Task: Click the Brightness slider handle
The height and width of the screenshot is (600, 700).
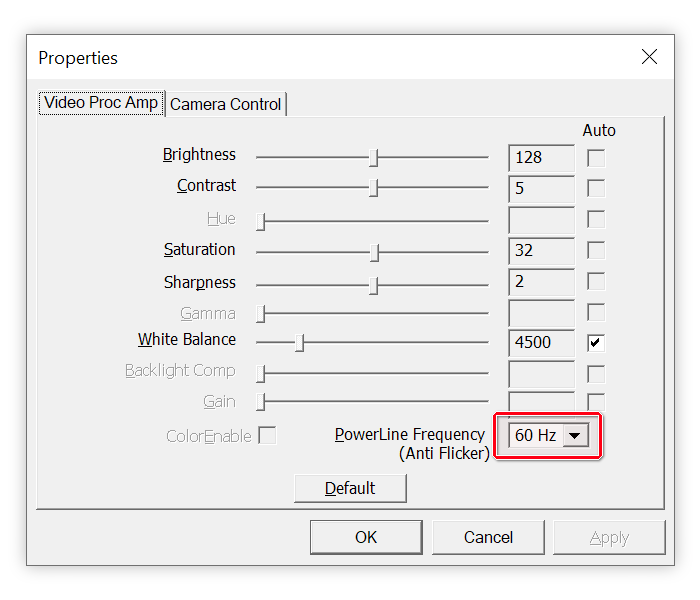Action: click(374, 158)
